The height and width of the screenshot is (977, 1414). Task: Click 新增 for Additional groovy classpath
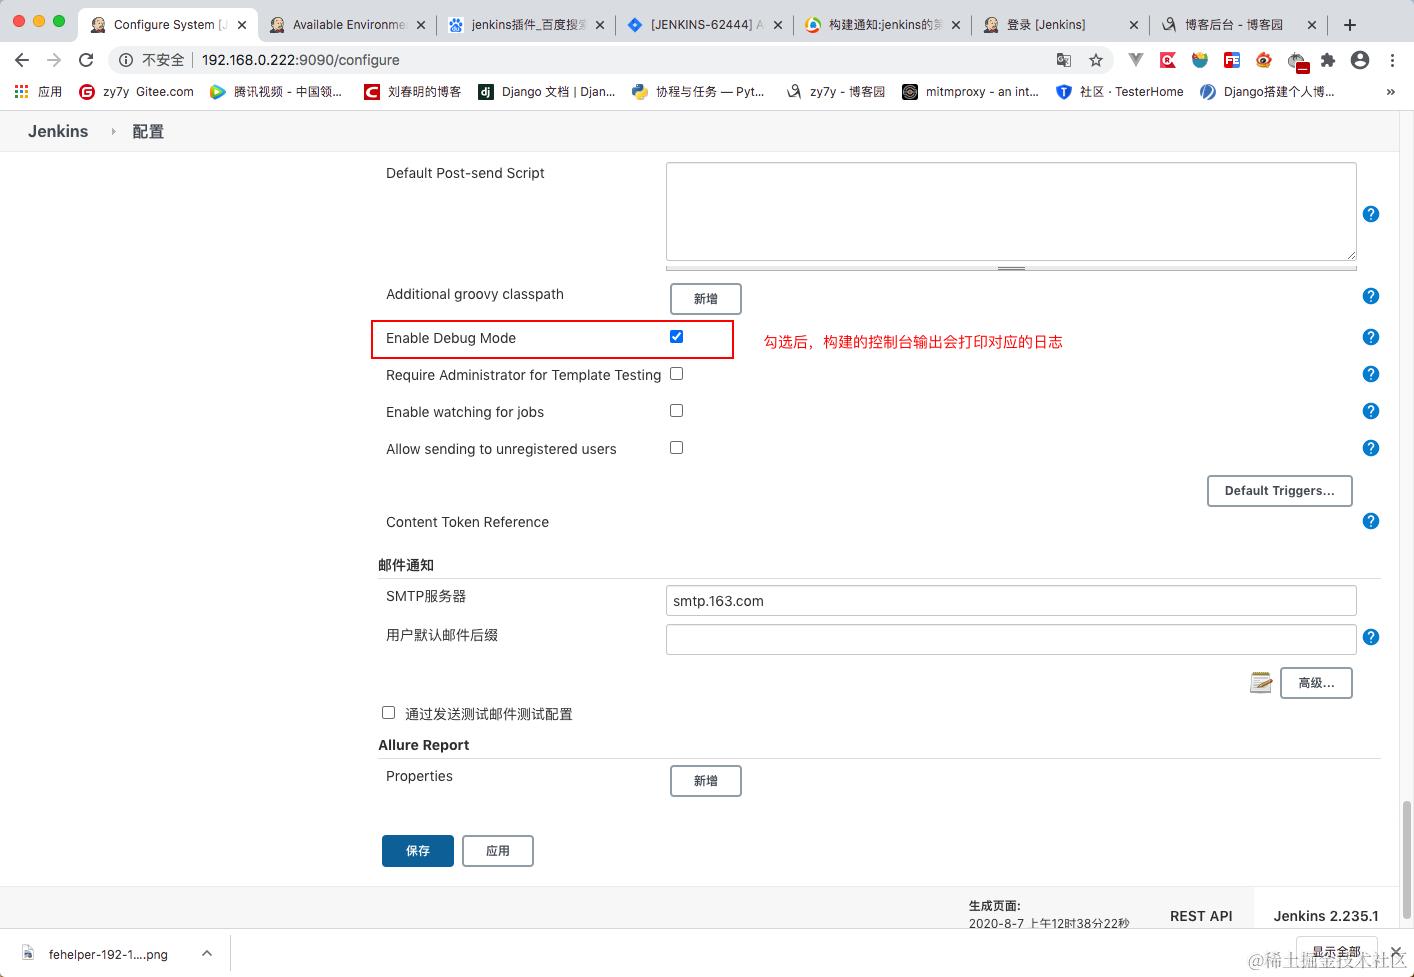706,298
